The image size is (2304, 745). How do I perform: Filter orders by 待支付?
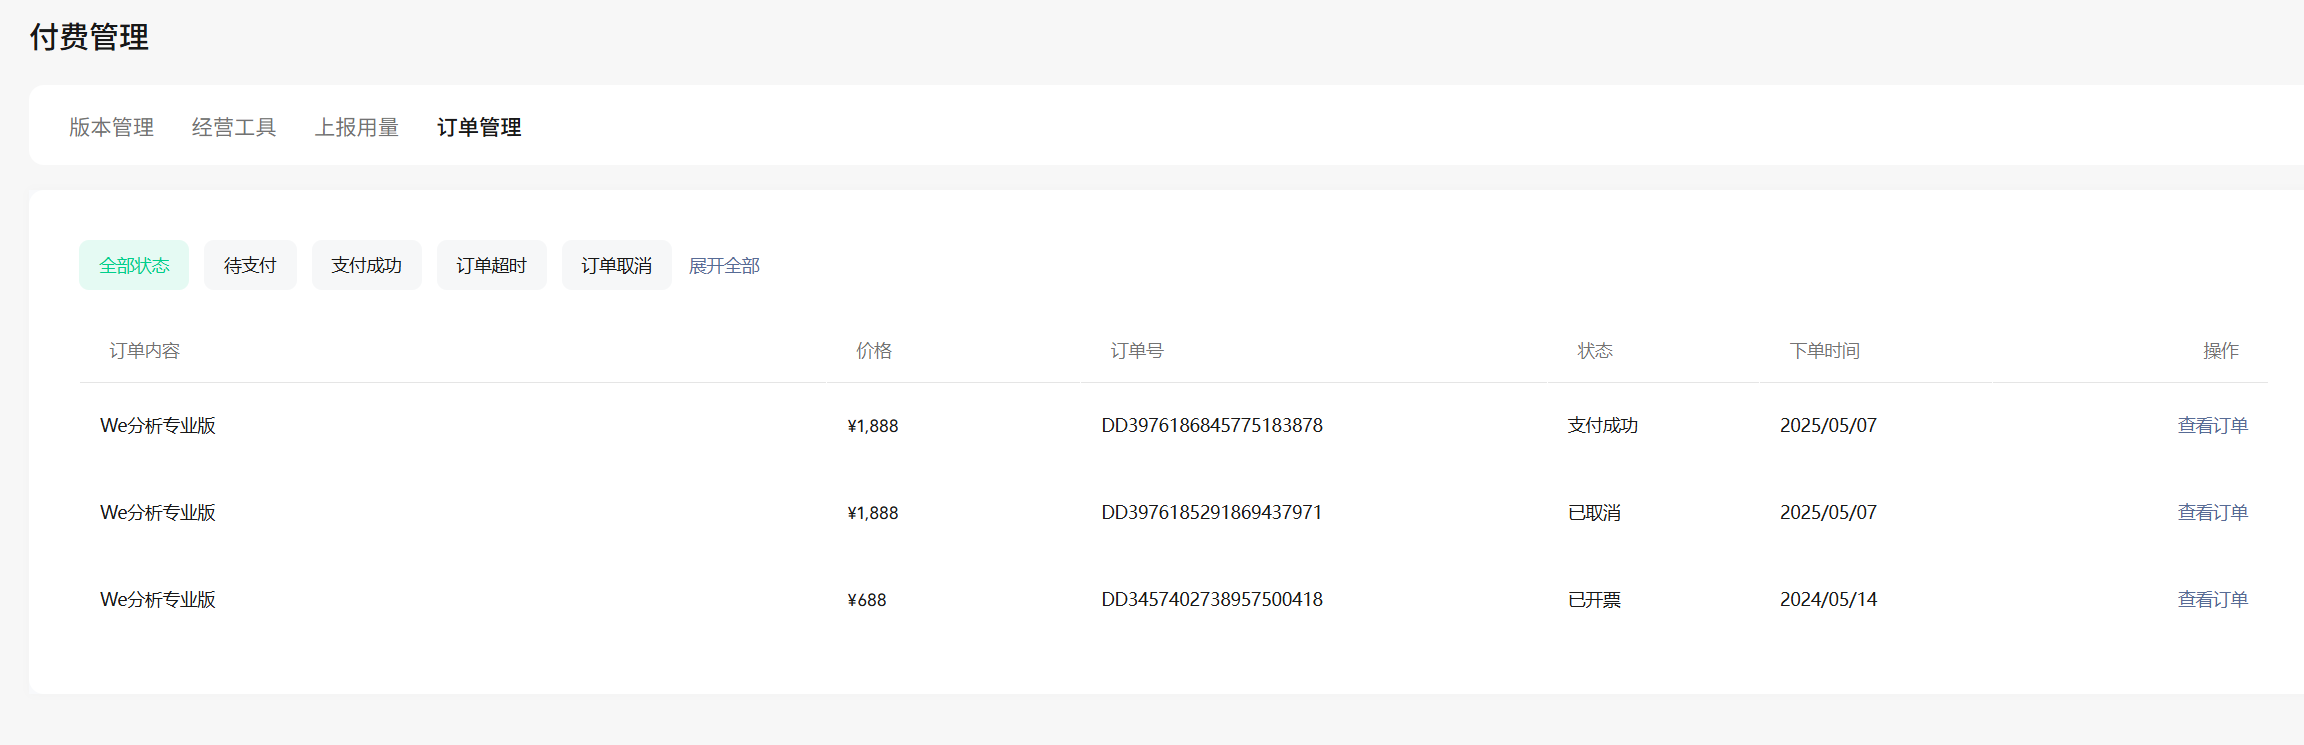pos(250,265)
